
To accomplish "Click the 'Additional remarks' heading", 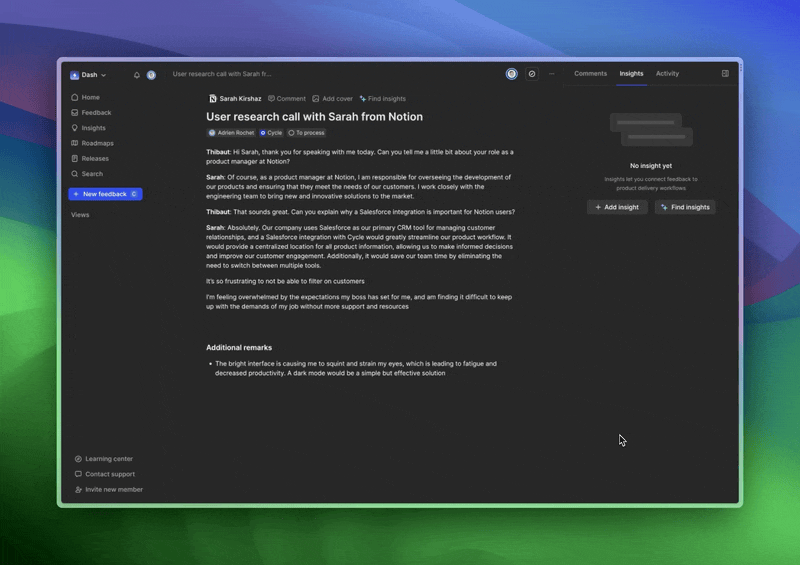I will coord(239,348).
